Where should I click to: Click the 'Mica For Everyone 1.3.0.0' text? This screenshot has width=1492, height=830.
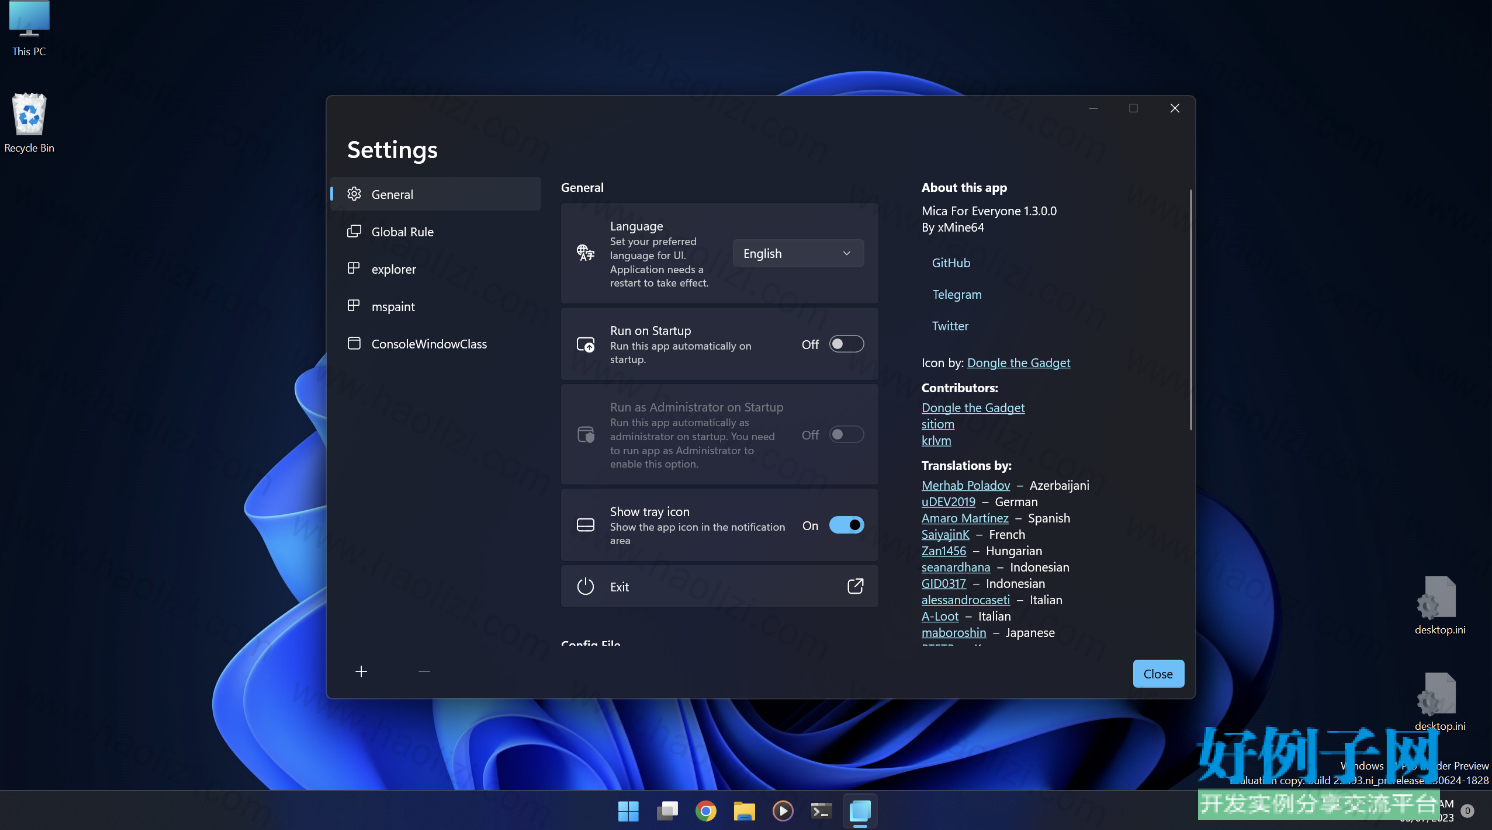coord(989,211)
